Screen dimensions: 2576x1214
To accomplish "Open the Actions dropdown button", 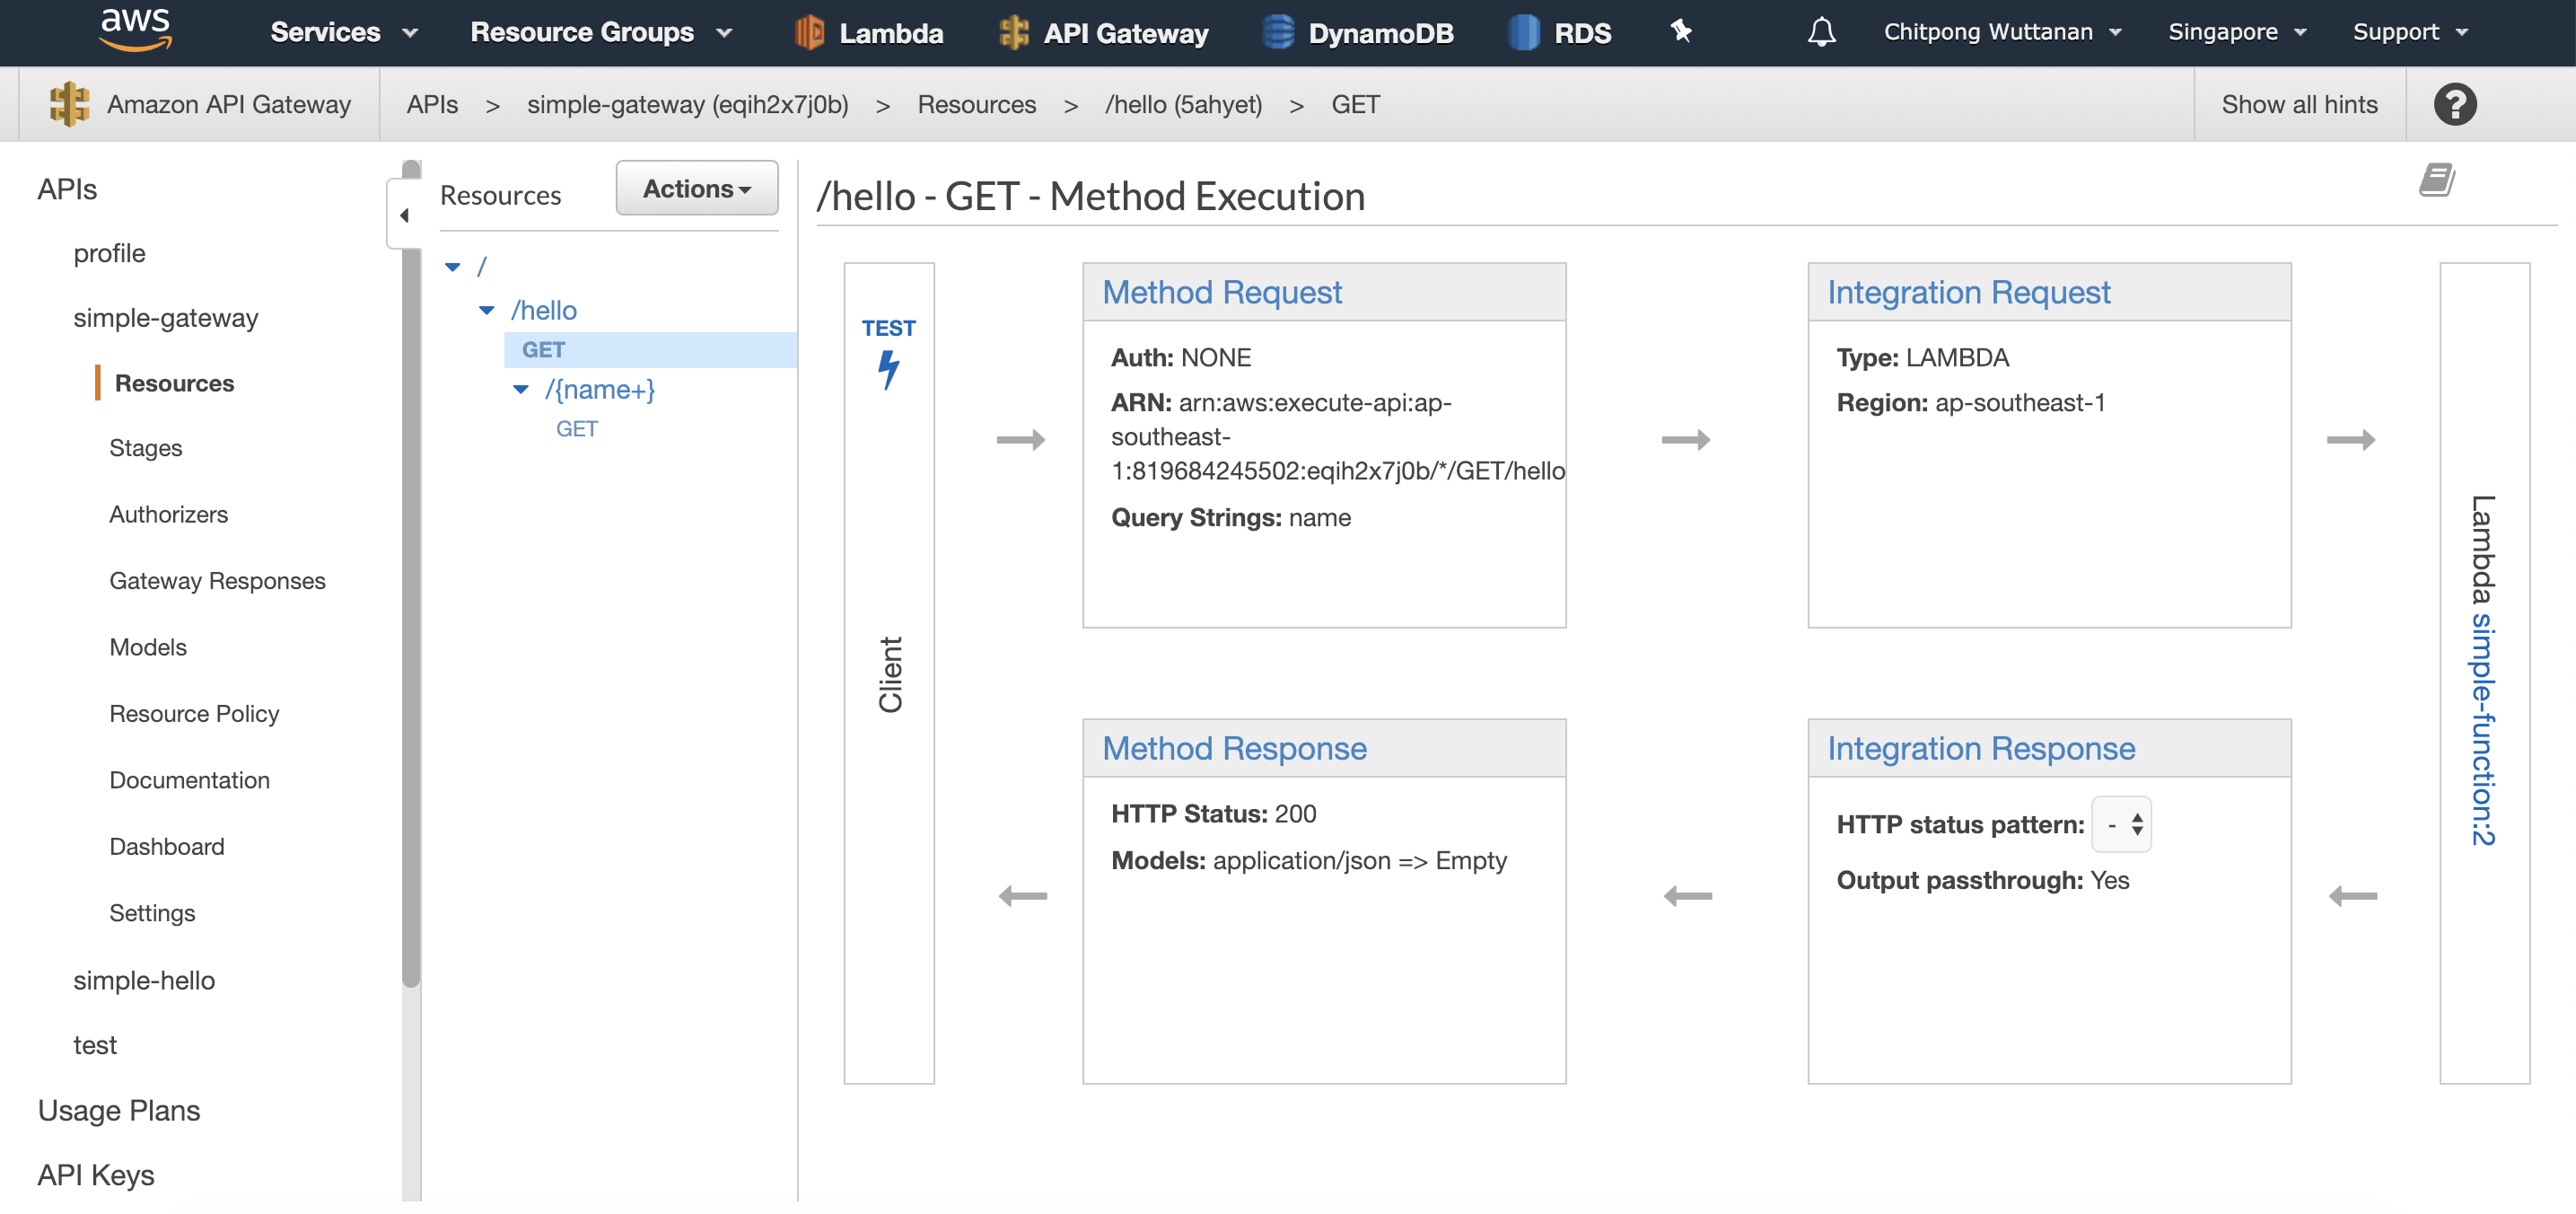I will pos(696,188).
